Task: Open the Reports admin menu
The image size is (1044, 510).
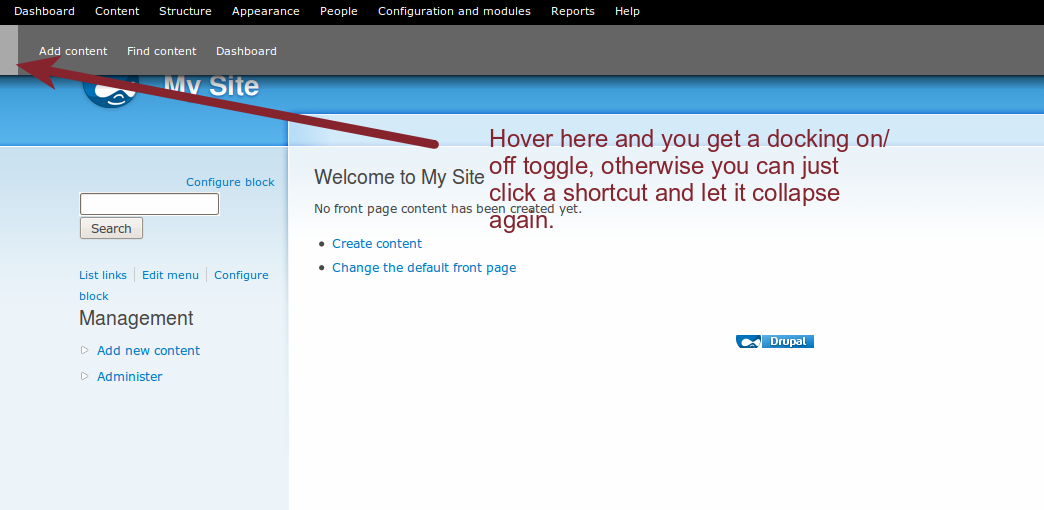Action: pyautogui.click(x=573, y=11)
